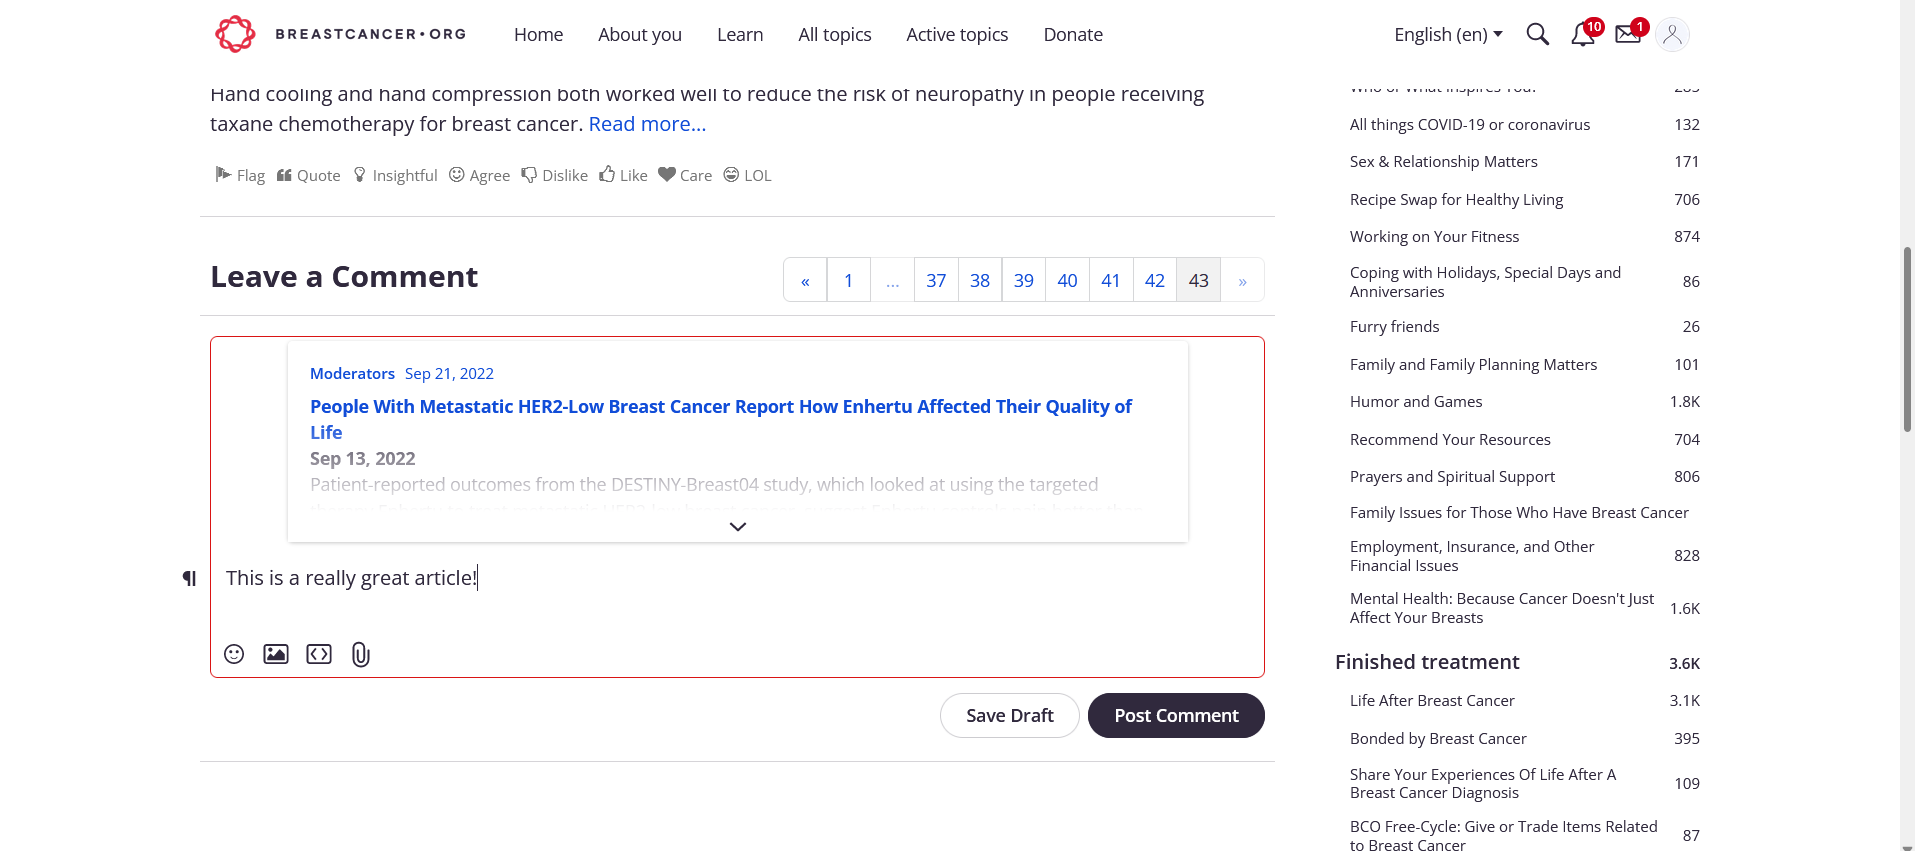Screen dimensions: 1915x851
Task: Expand the quoted Moderators post
Action: (x=738, y=527)
